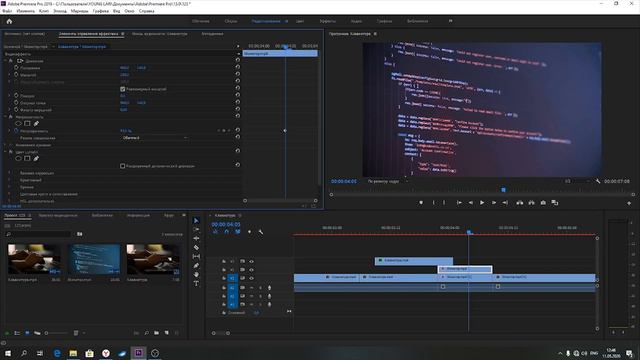Reset Position parameter
The height and width of the screenshot is (360, 640).
[238, 68]
